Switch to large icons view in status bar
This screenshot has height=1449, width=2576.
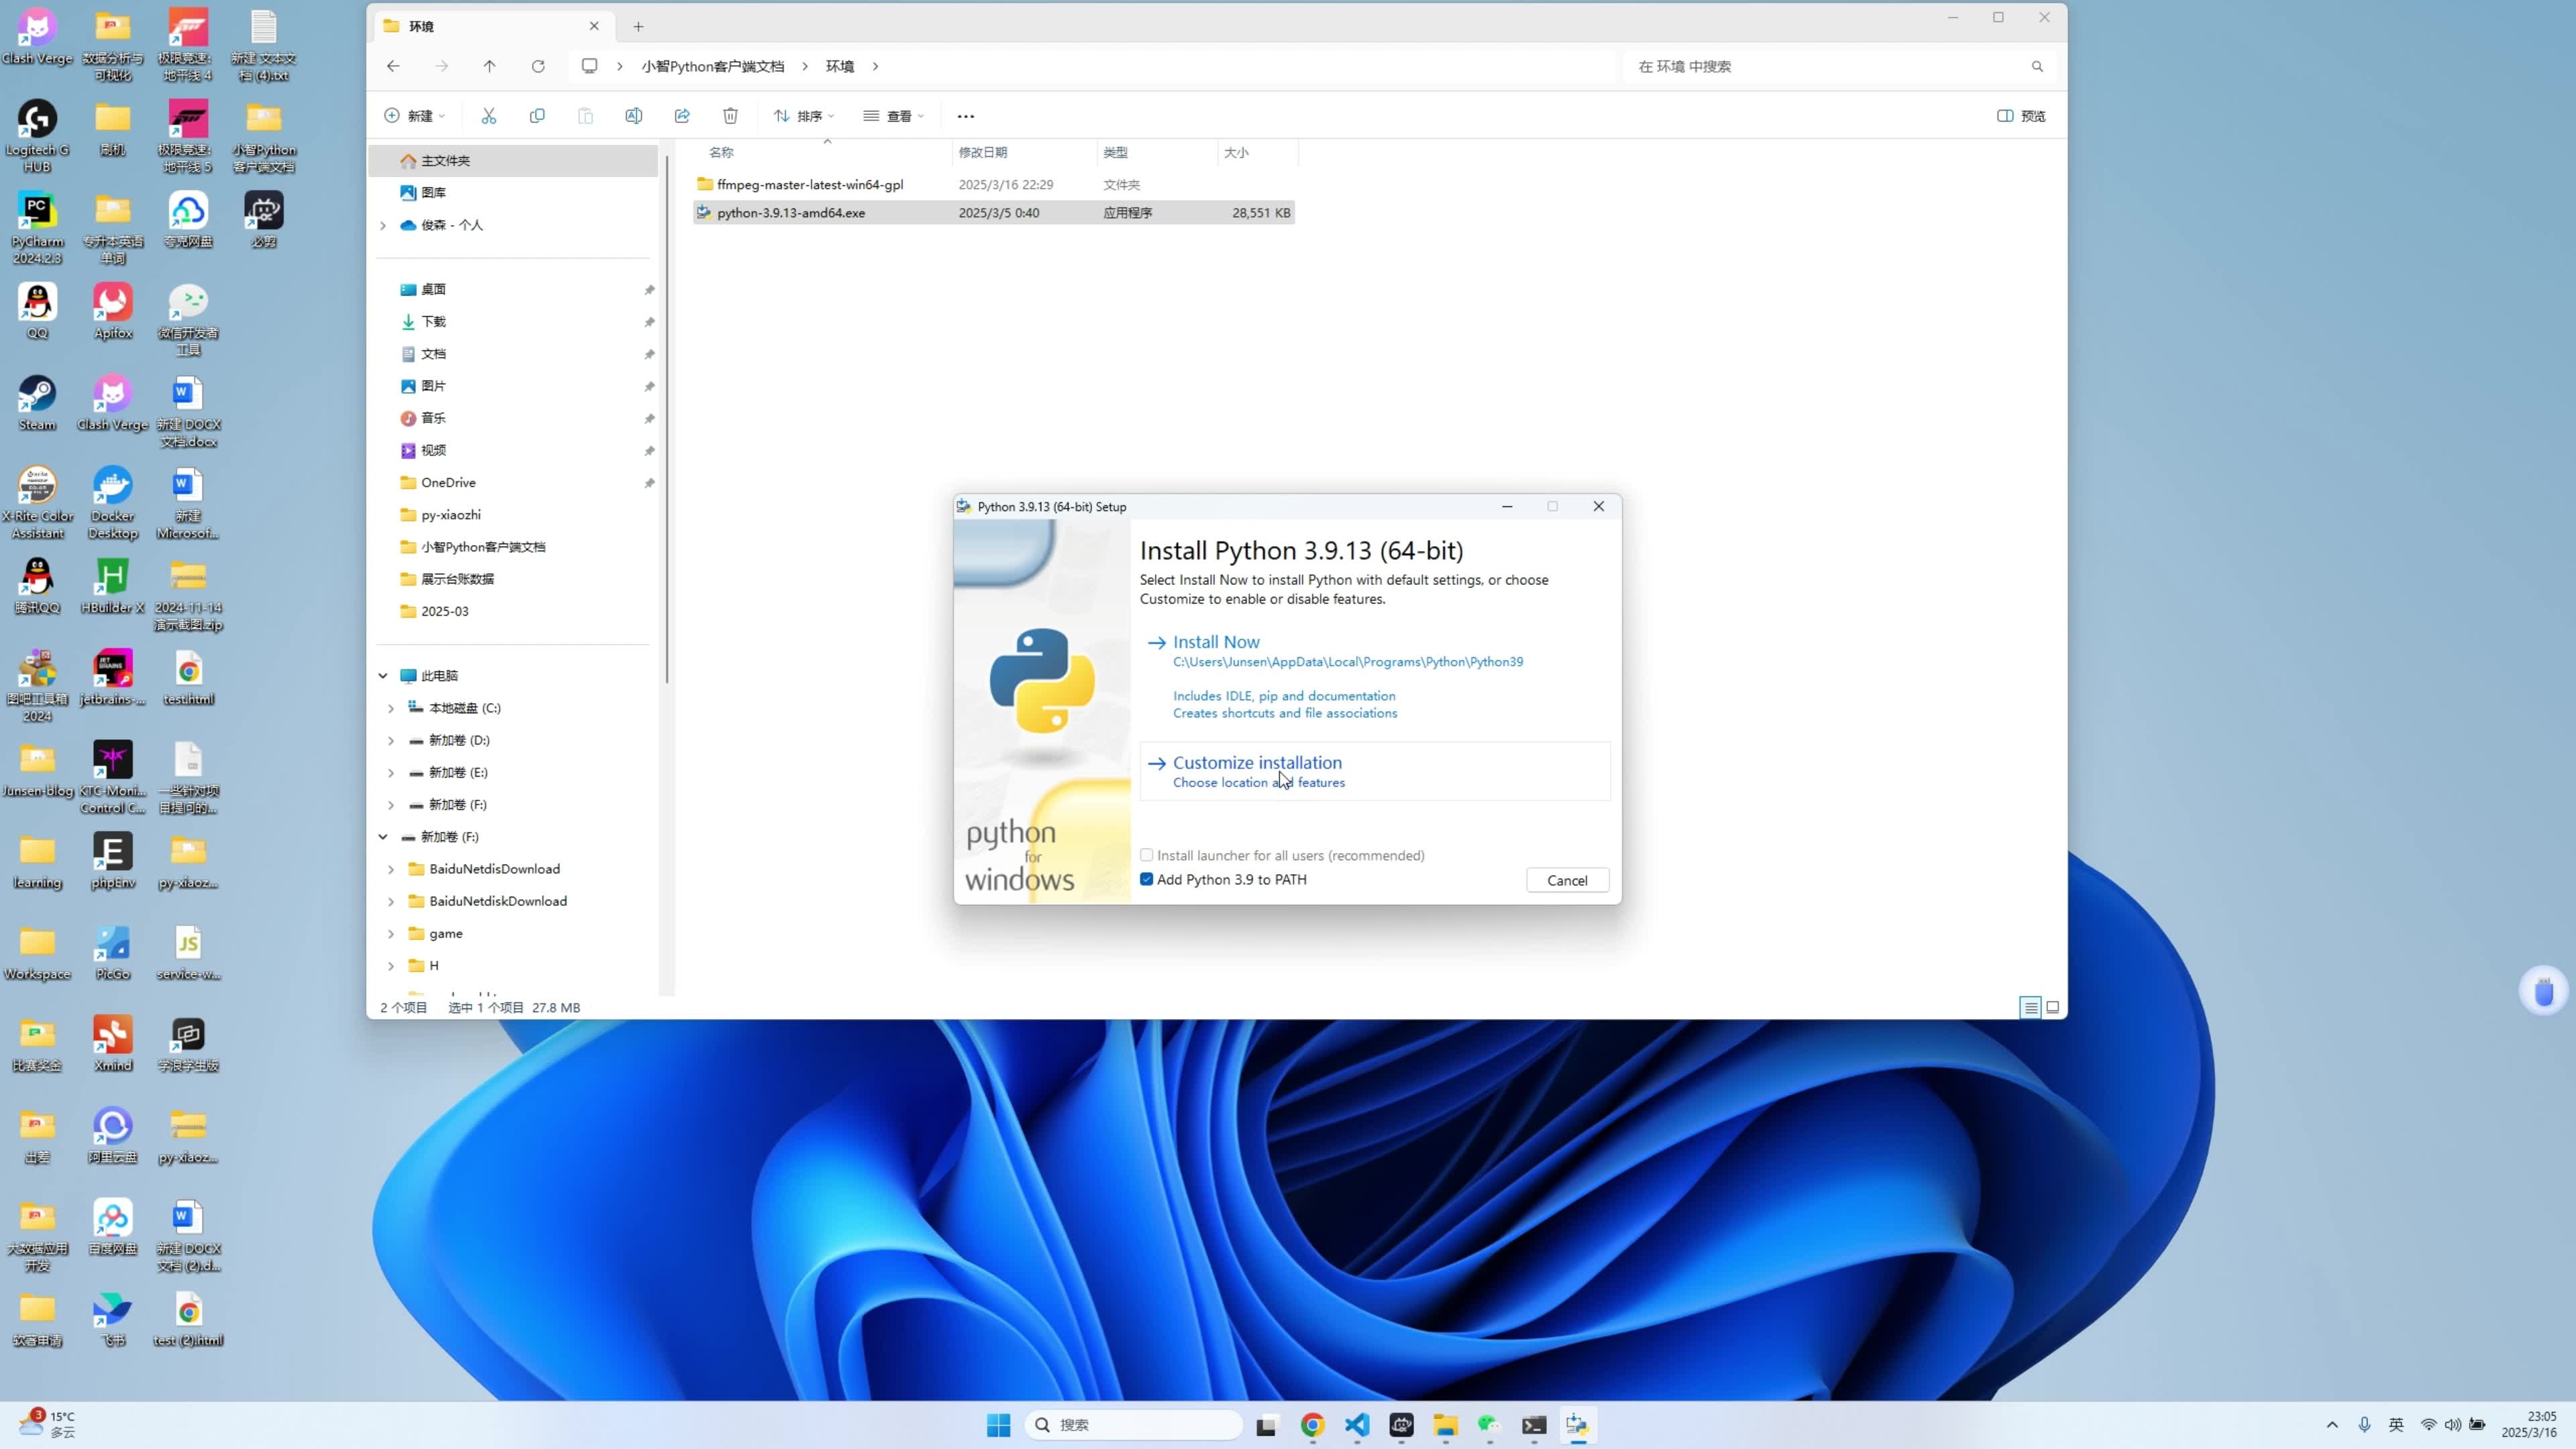point(2053,1007)
